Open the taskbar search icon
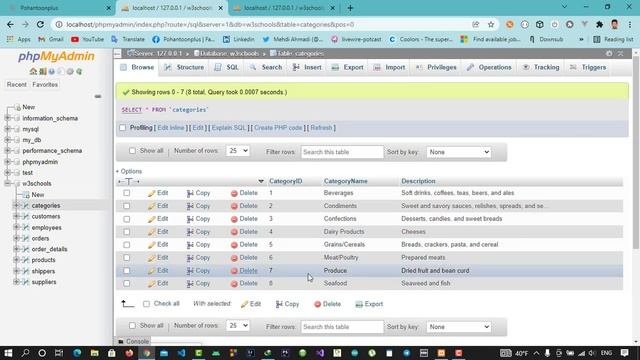This screenshot has width=640, height=360. click(x=25, y=353)
